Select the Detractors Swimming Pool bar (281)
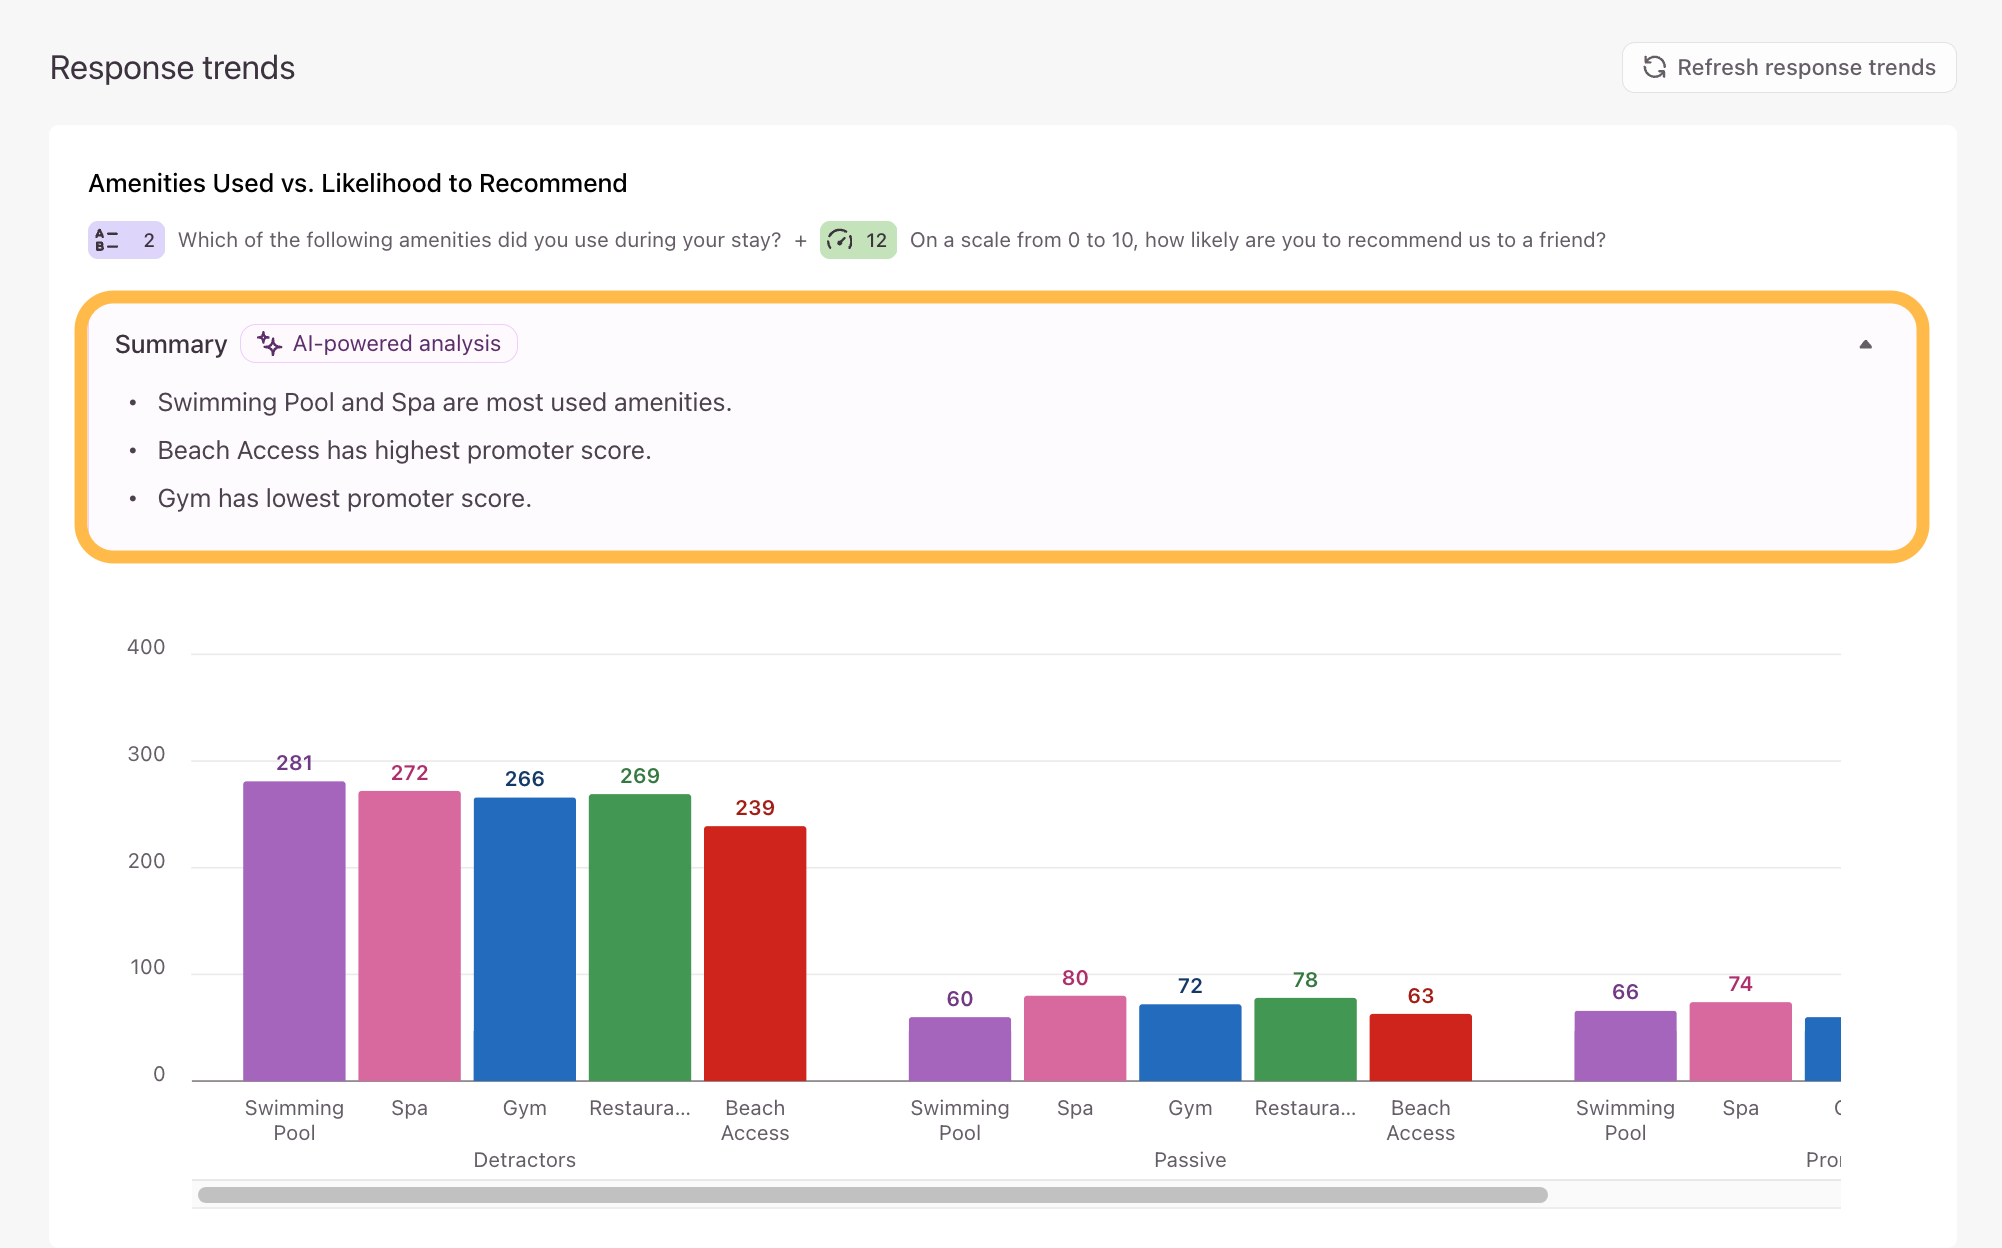This screenshot has height=1248, width=2002. (294, 931)
